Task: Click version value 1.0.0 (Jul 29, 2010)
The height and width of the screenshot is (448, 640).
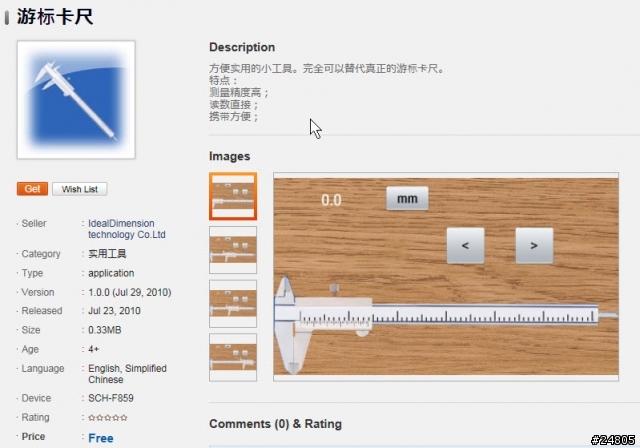Action: tap(129, 293)
